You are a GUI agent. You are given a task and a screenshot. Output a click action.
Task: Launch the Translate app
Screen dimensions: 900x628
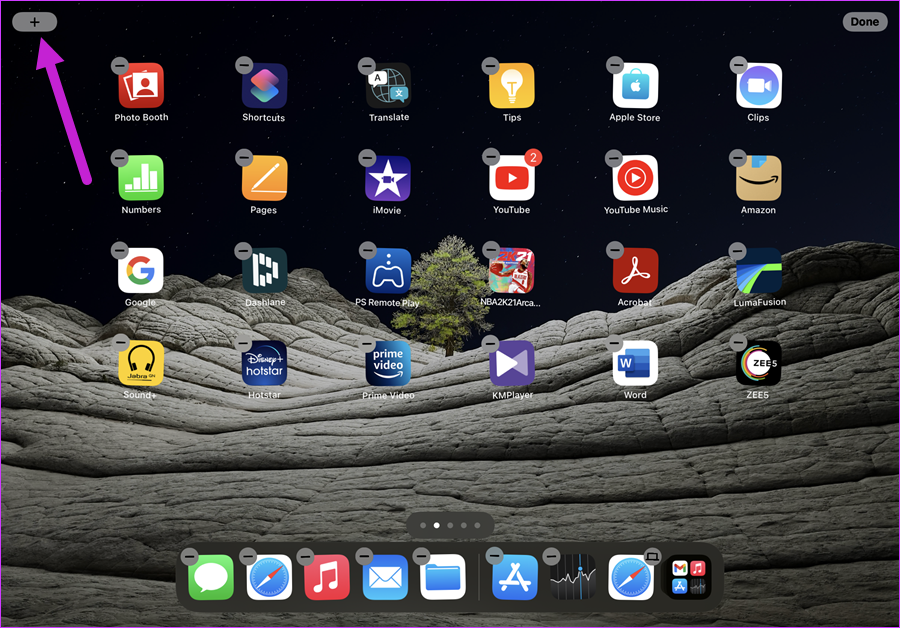tap(389, 86)
